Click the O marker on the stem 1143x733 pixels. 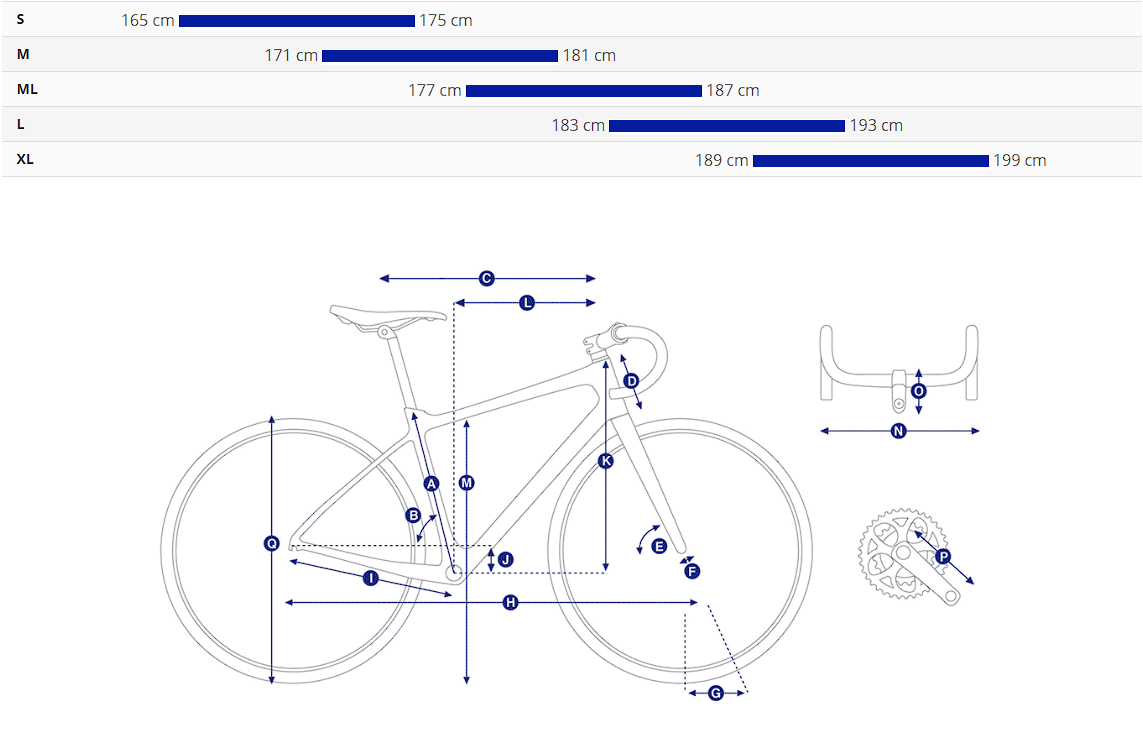tap(919, 391)
